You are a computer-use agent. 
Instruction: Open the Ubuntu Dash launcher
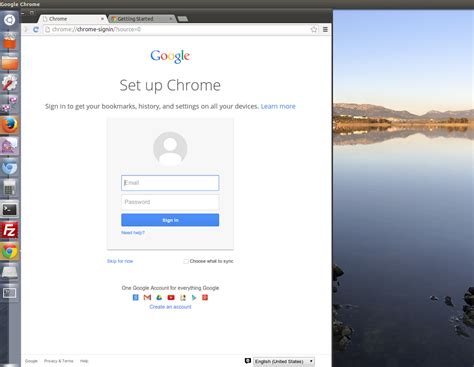coord(9,20)
